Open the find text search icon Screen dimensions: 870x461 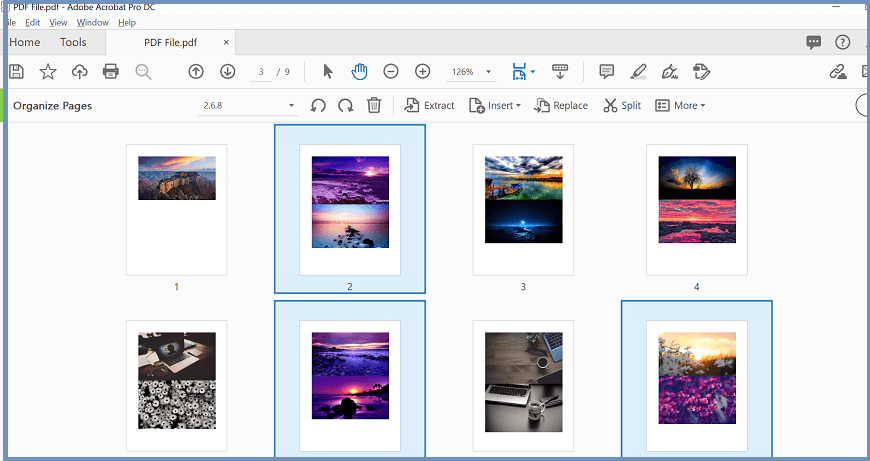(x=143, y=72)
